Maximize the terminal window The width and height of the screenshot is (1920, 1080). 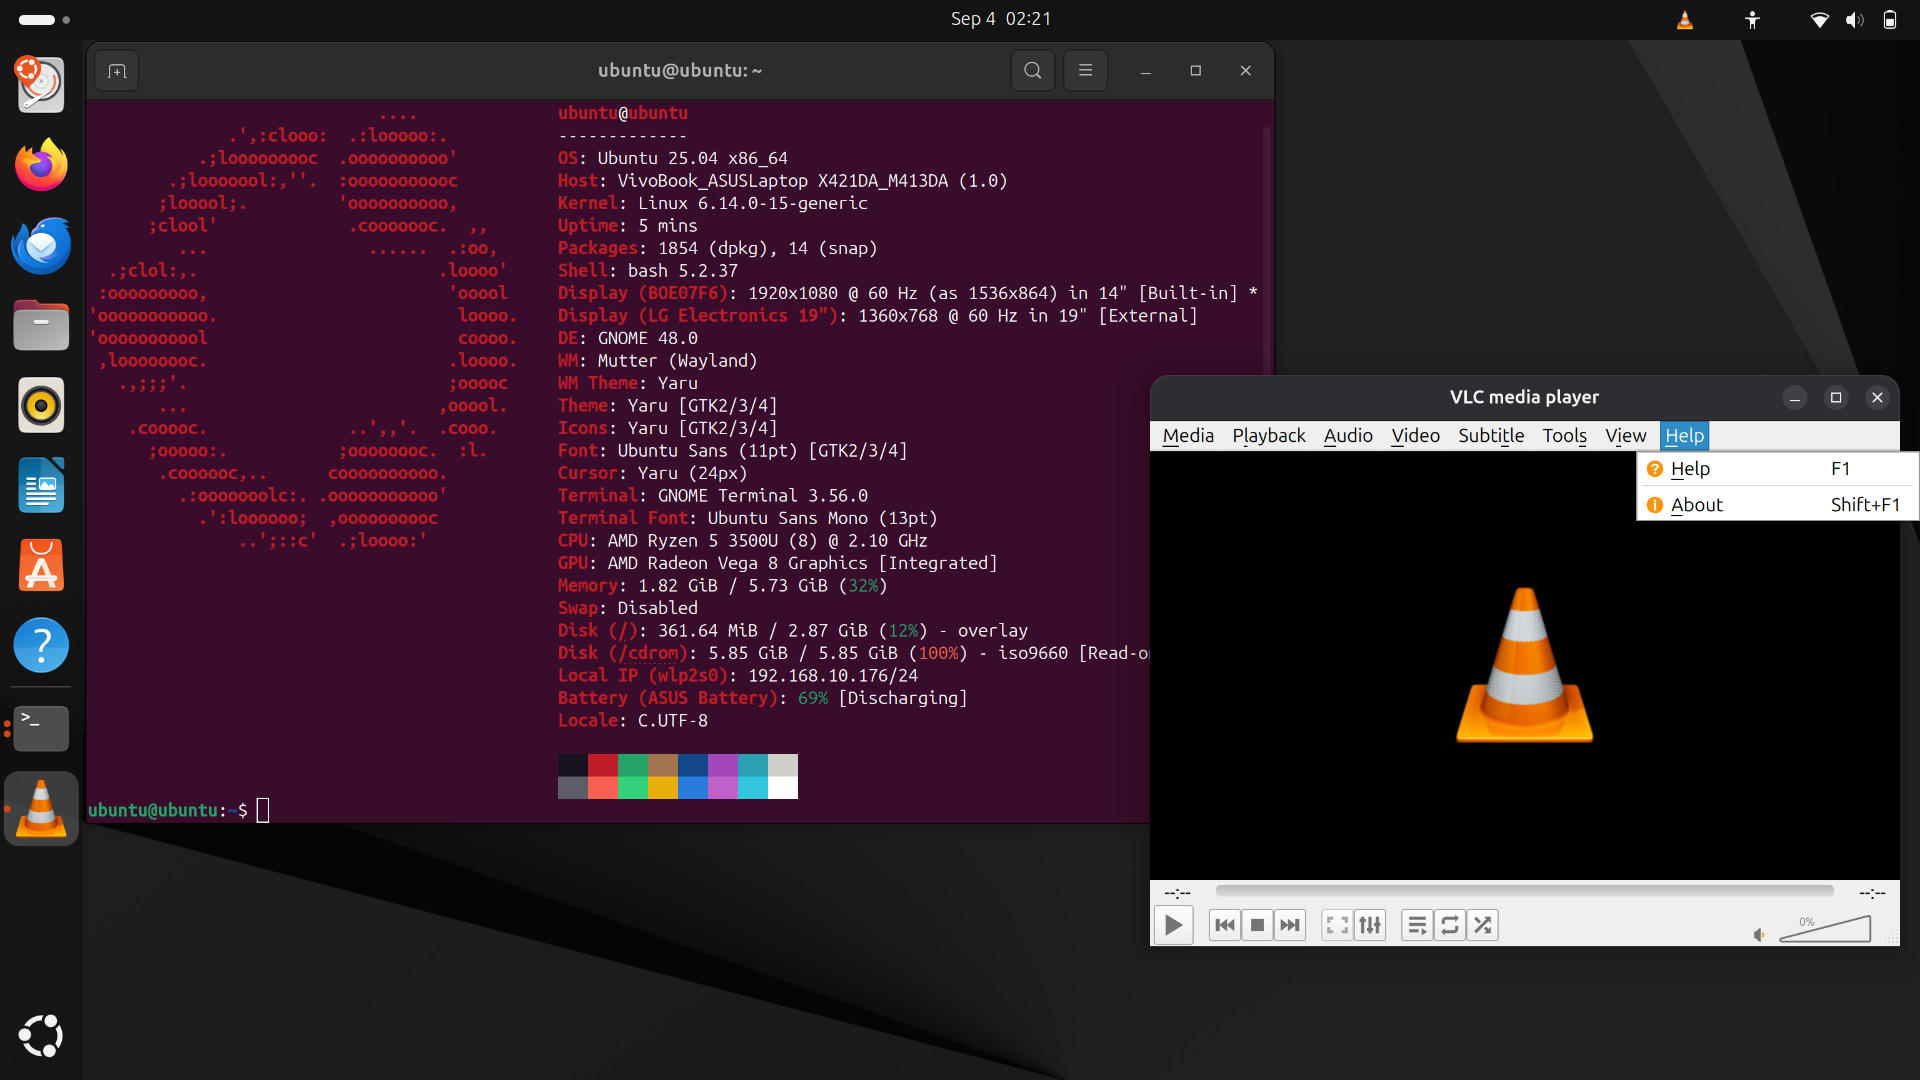point(1195,71)
